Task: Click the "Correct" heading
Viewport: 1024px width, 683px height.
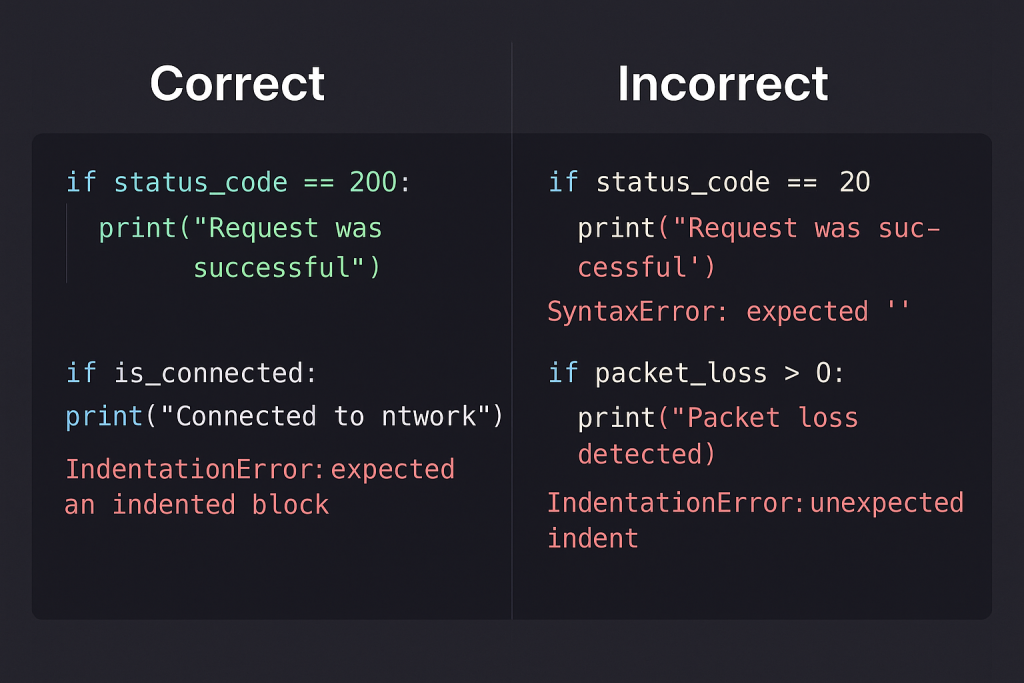Action: 237,83
